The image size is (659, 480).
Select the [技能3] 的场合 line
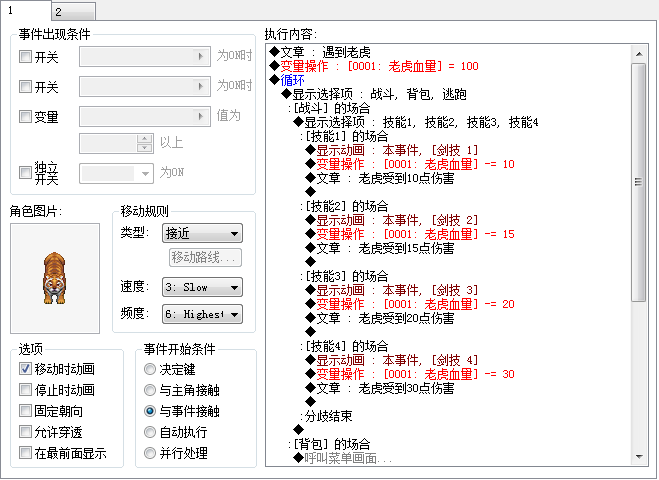[x=344, y=276]
